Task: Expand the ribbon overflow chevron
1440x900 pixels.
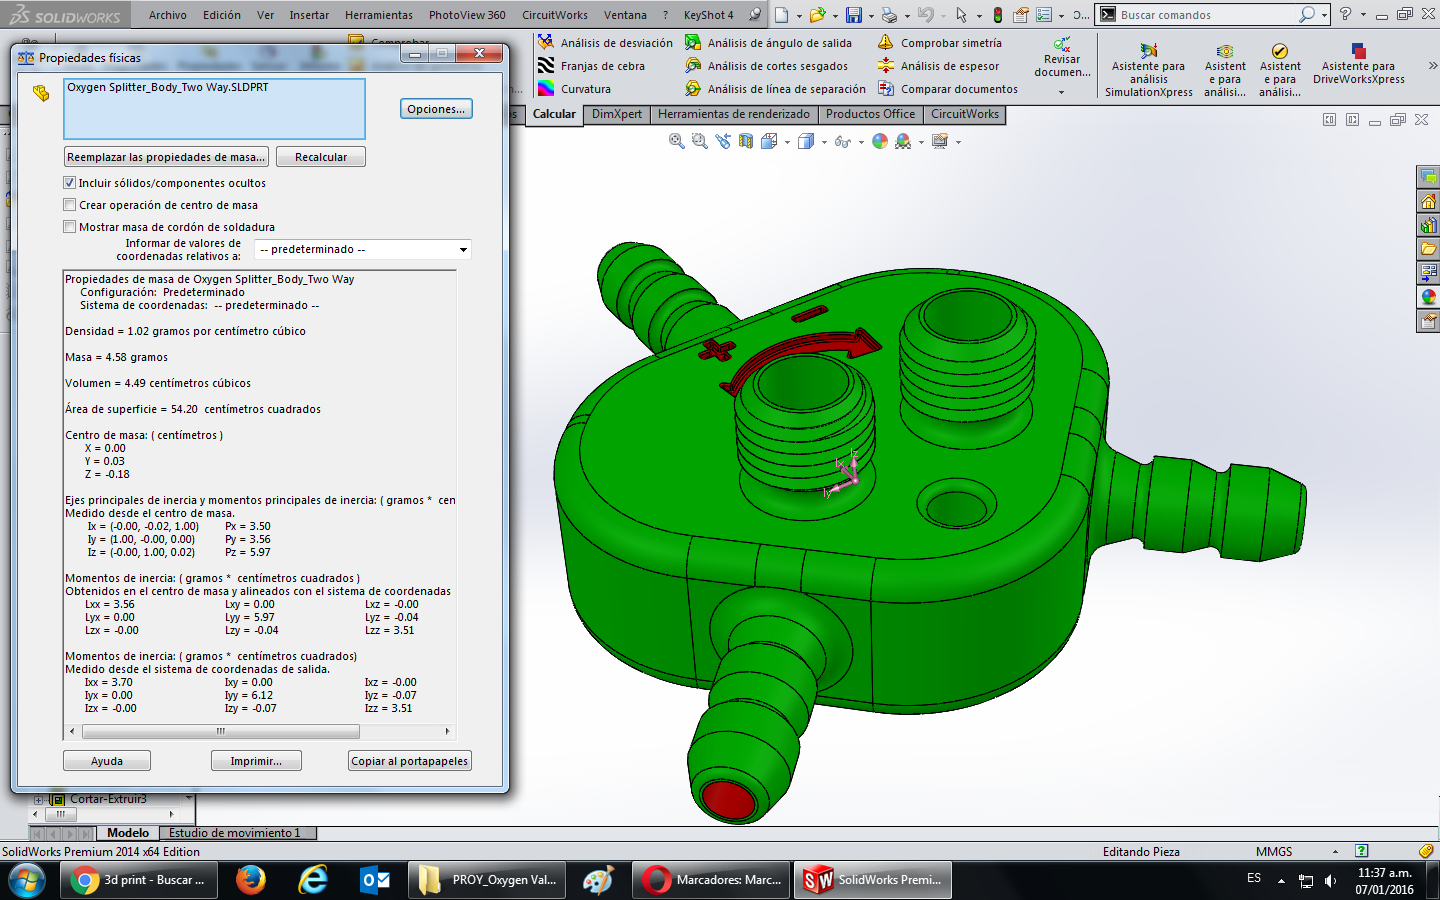Action: [1432, 65]
